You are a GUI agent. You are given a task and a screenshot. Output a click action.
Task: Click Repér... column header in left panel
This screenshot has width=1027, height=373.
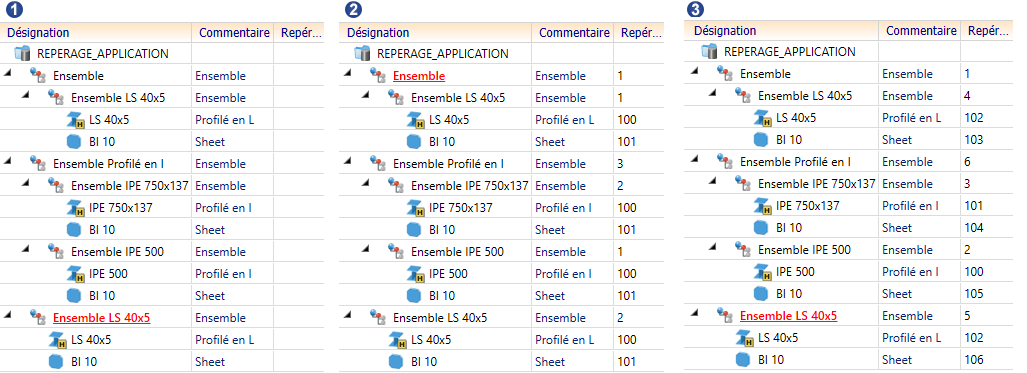299,33
